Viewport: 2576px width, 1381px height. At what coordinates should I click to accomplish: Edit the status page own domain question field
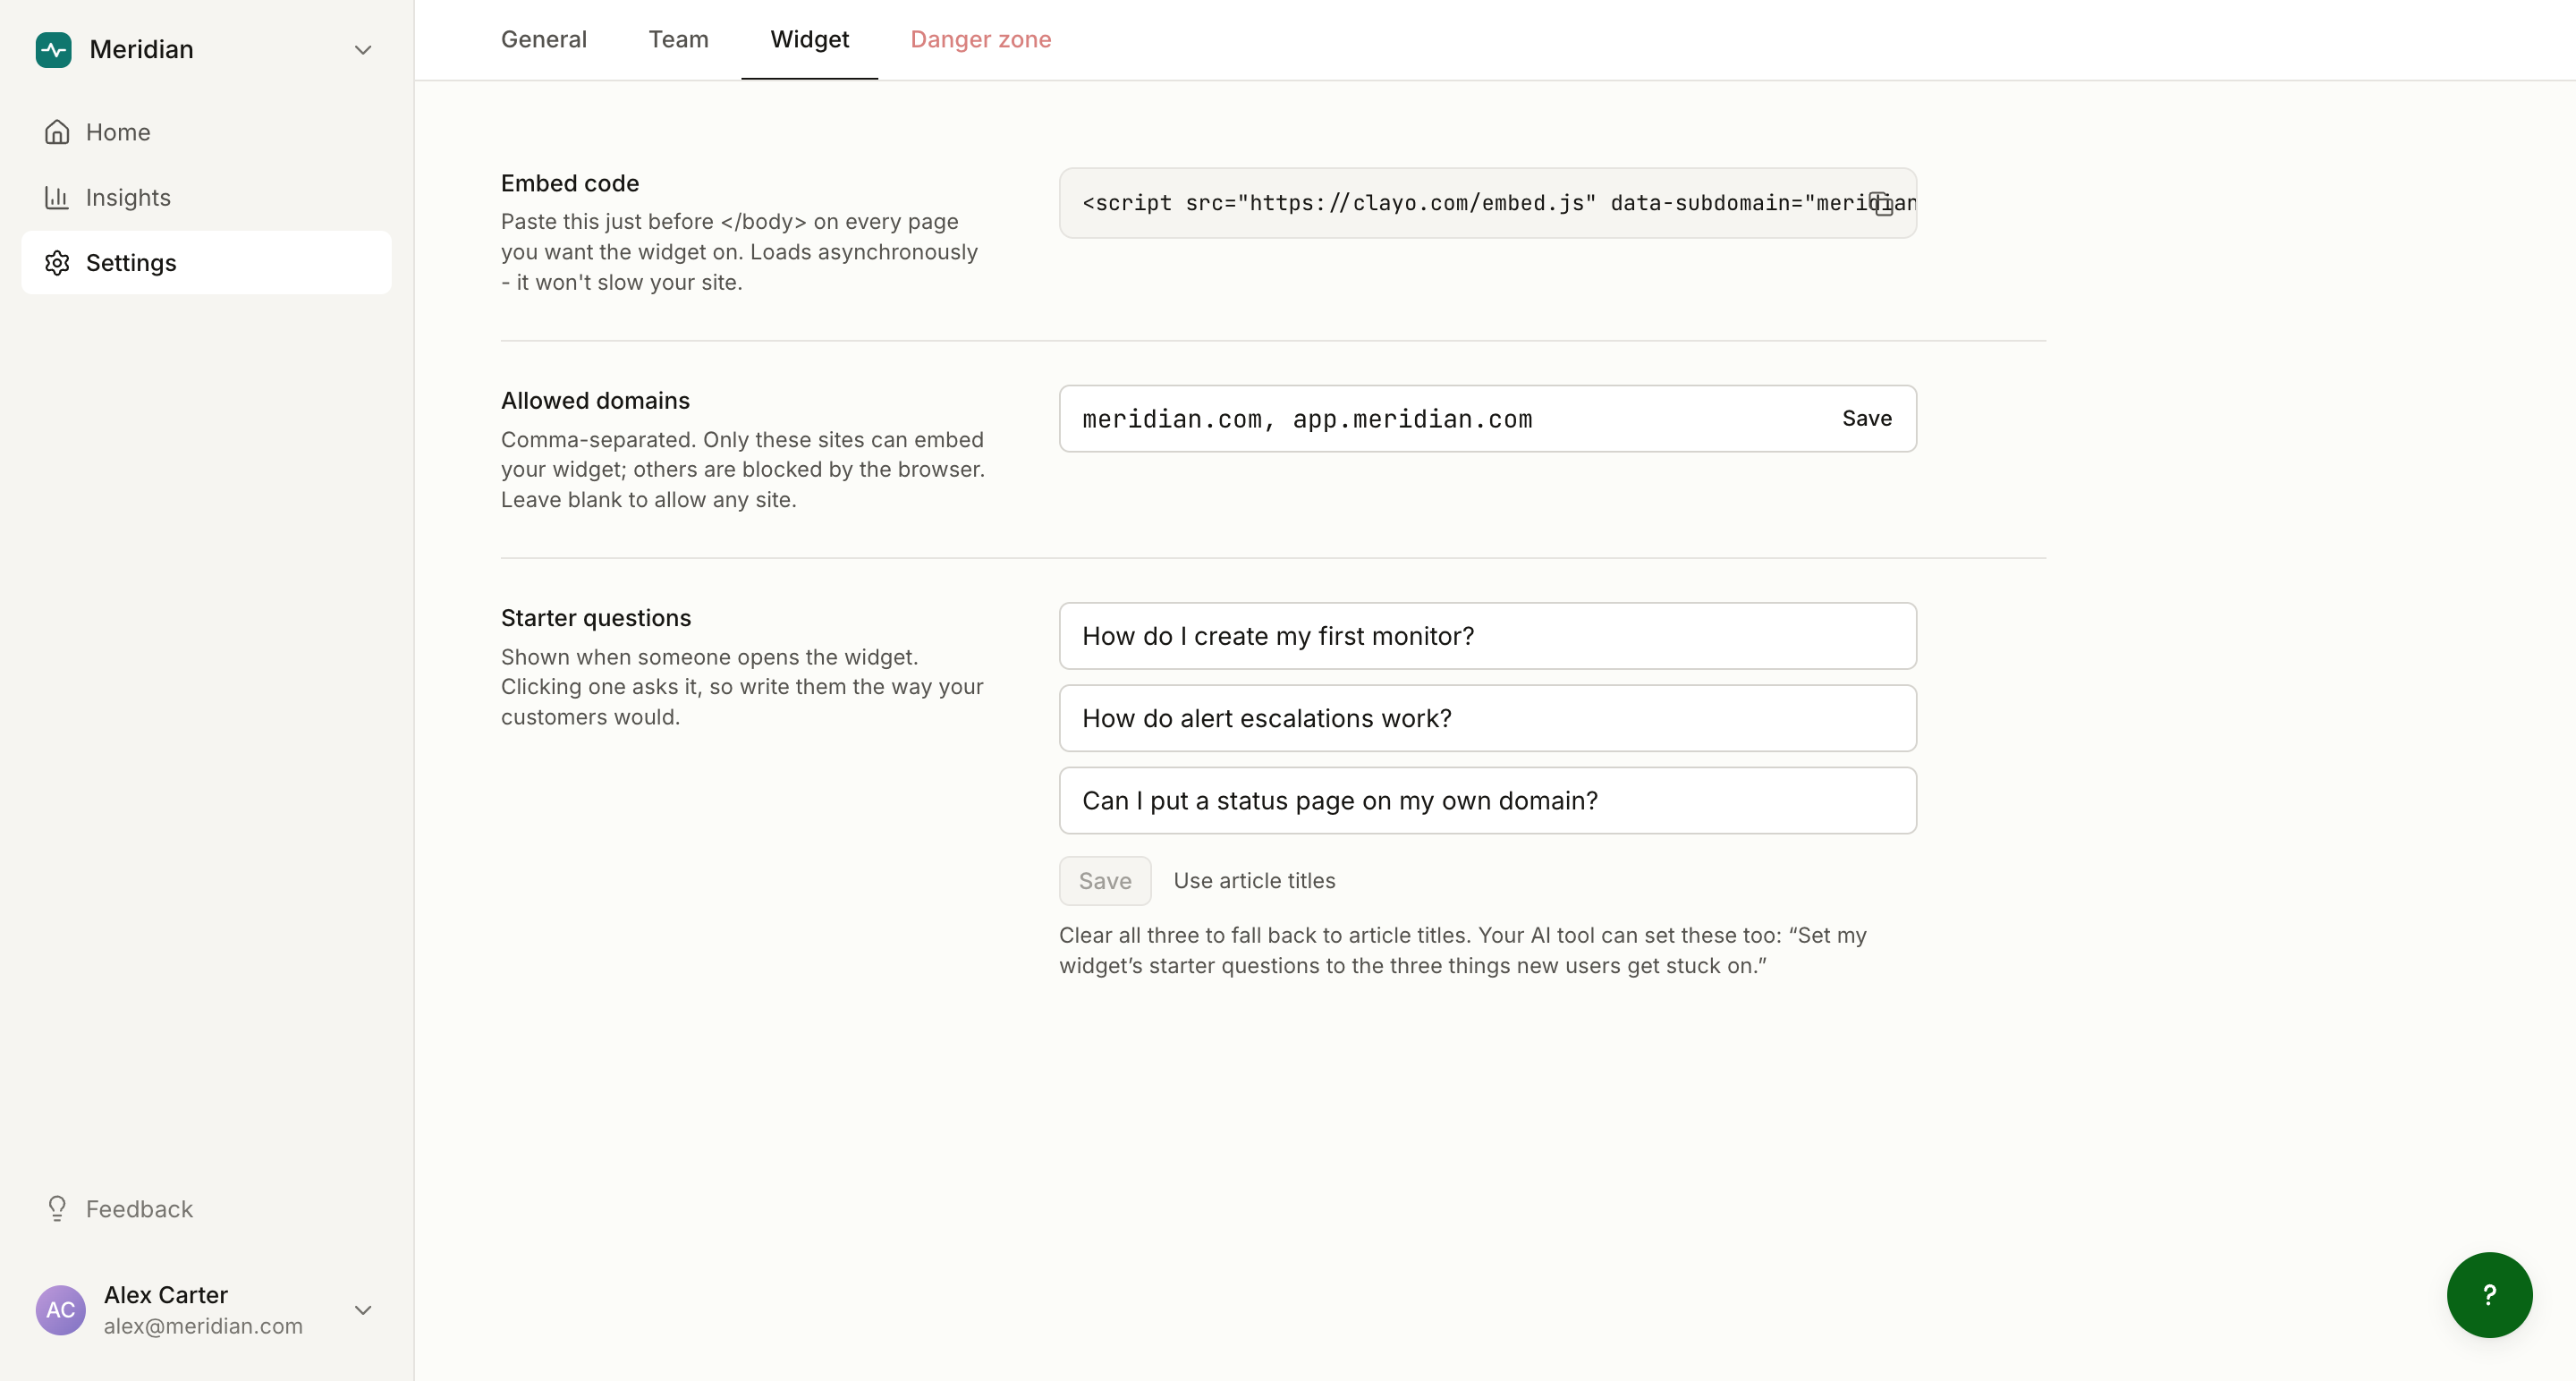1488,801
